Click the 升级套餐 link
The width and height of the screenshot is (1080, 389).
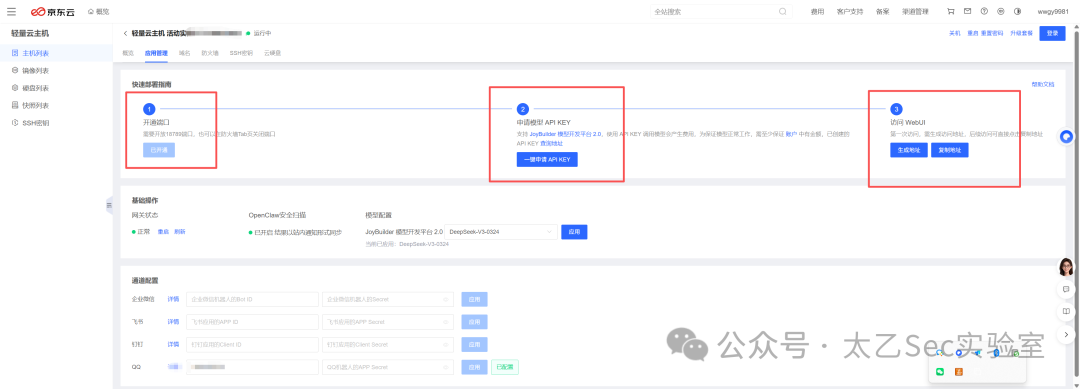[1021, 33]
